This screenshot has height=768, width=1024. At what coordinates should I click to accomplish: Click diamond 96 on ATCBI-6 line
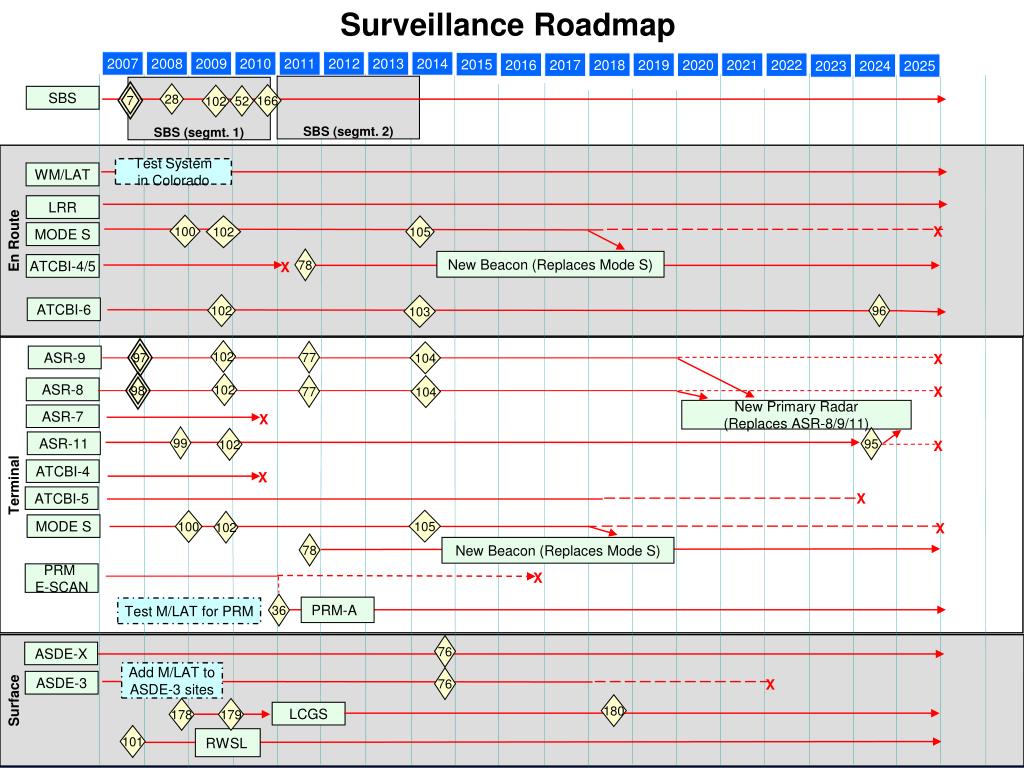click(x=879, y=311)
